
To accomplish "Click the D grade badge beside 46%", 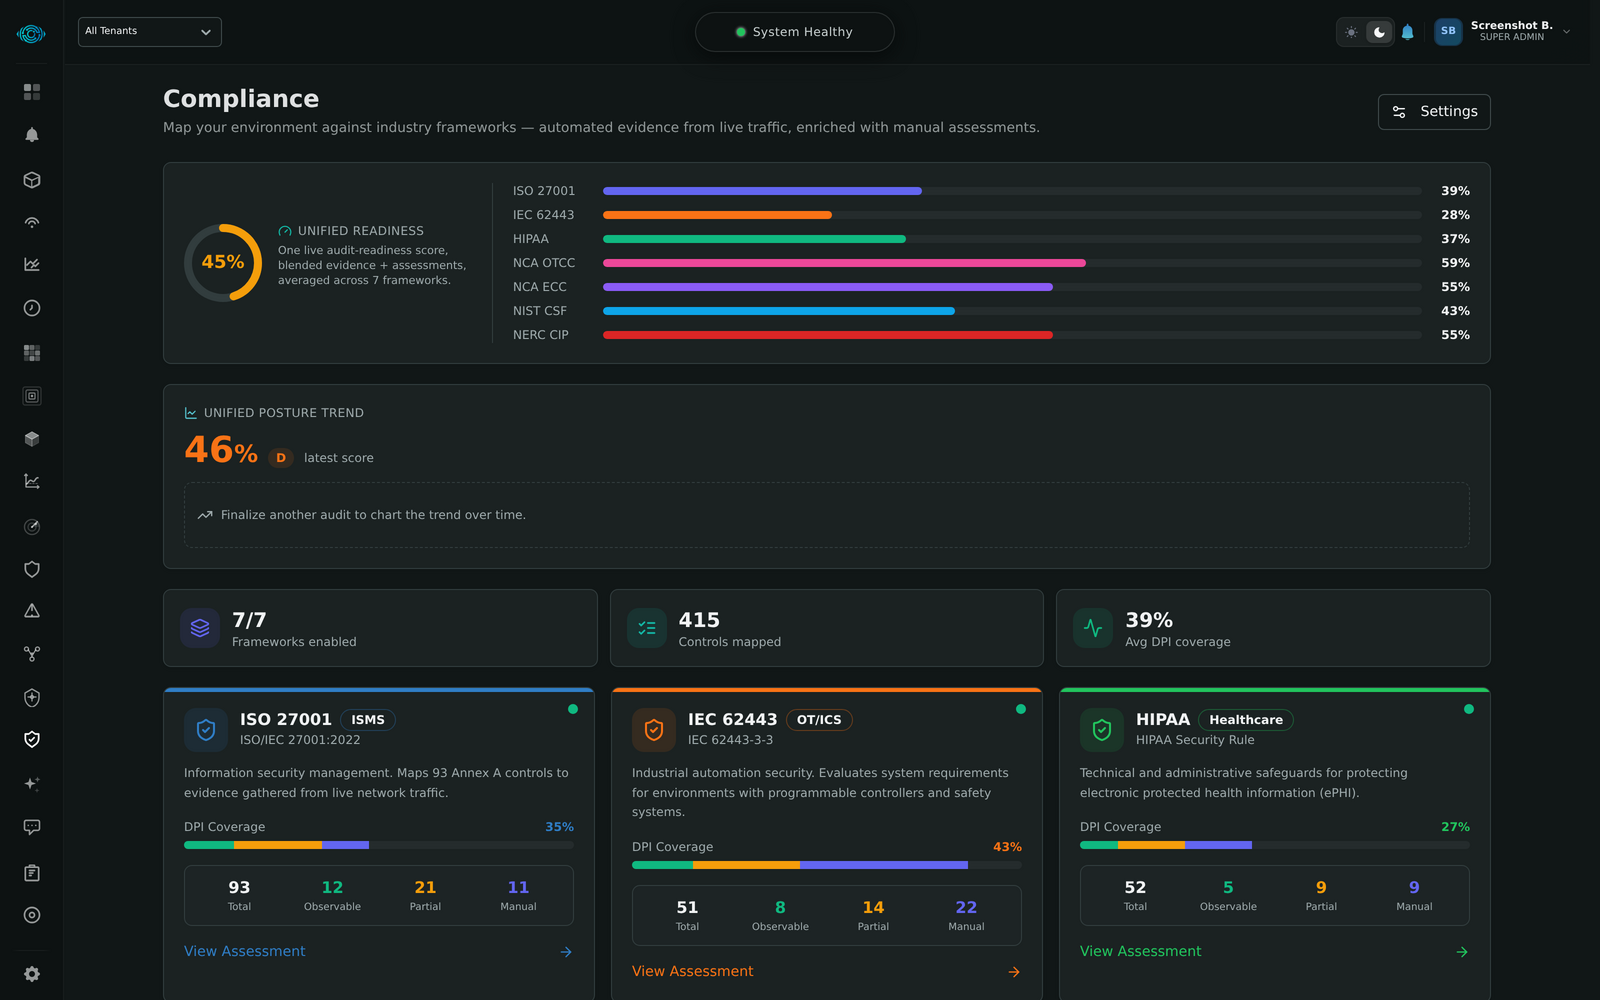I will [281, 458].
